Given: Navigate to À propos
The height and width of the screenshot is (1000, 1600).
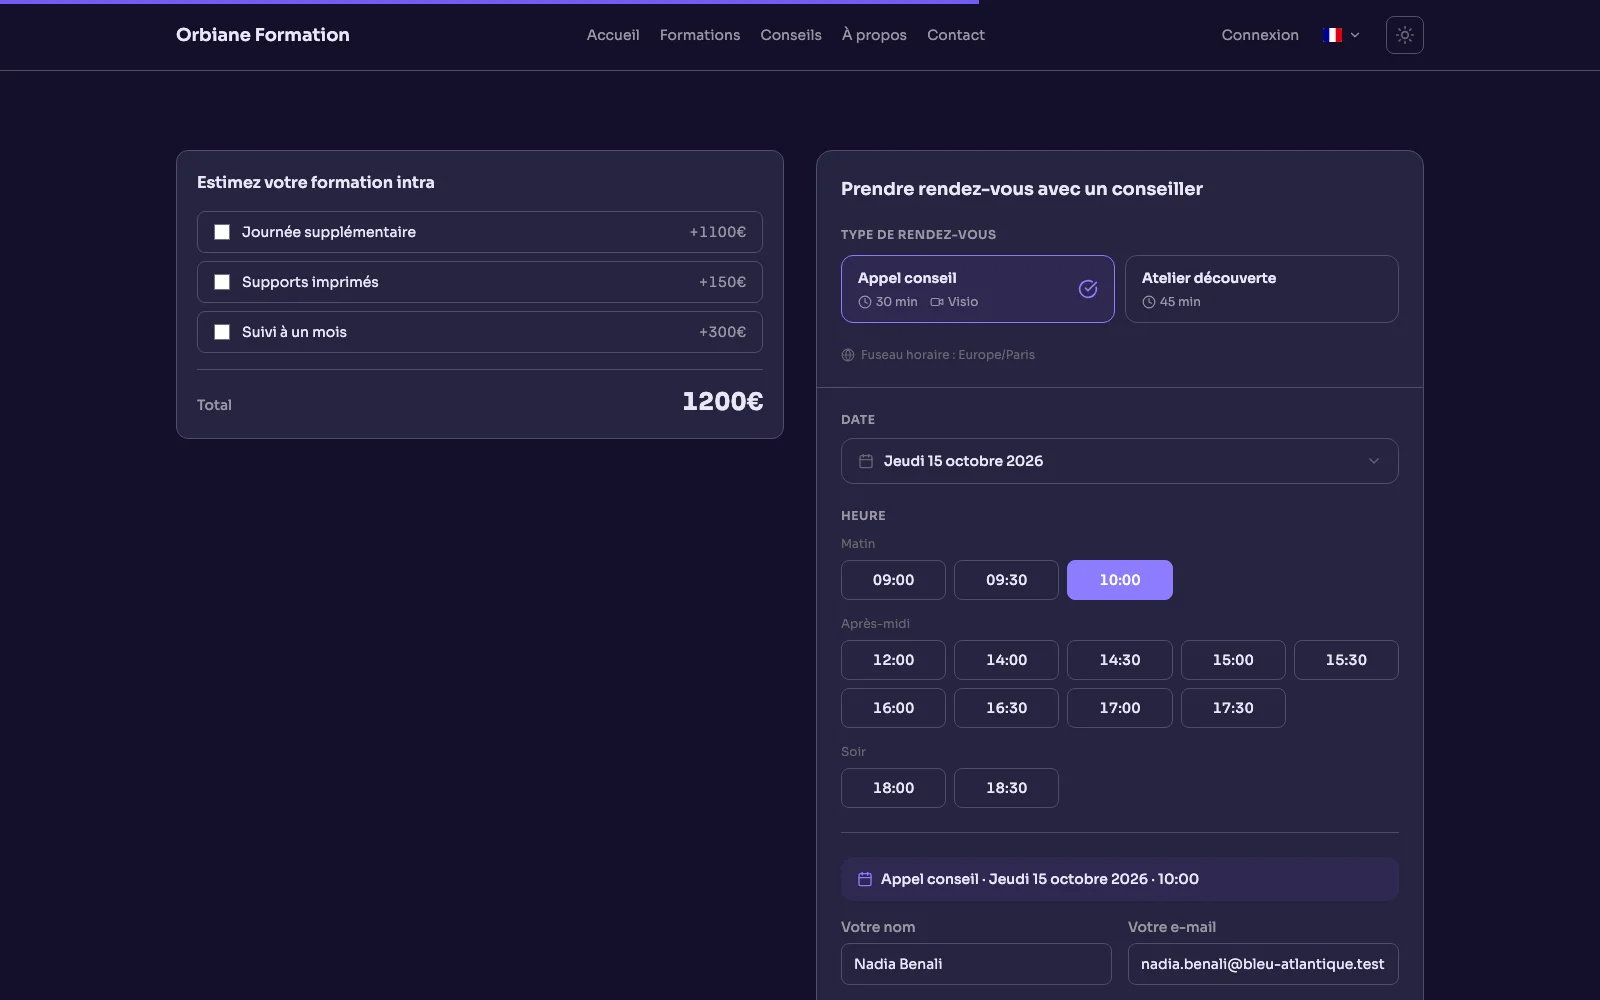Looking at the screenshot, I should tap(874, 35).
